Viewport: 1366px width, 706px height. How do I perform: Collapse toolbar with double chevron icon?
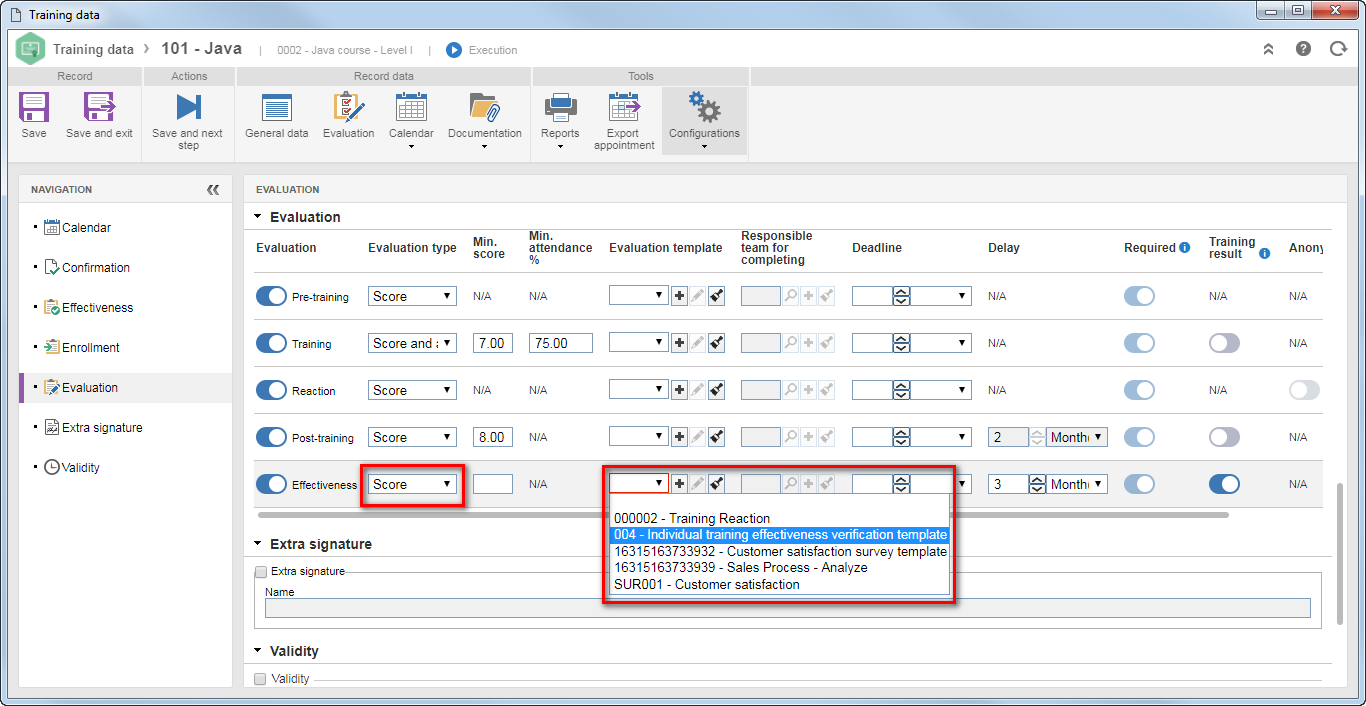pos(1268,48)
